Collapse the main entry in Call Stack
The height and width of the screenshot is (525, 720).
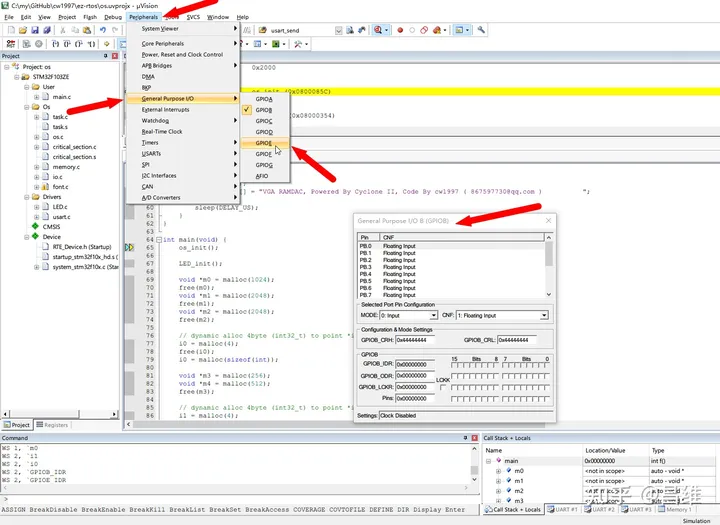(489, 461)
